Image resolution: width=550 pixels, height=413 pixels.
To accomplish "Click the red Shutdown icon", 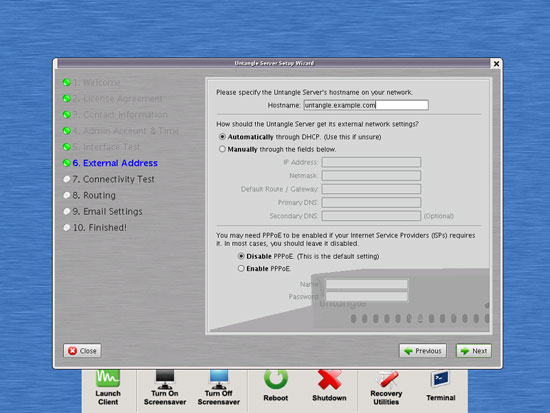I will (x=329, y=379).
